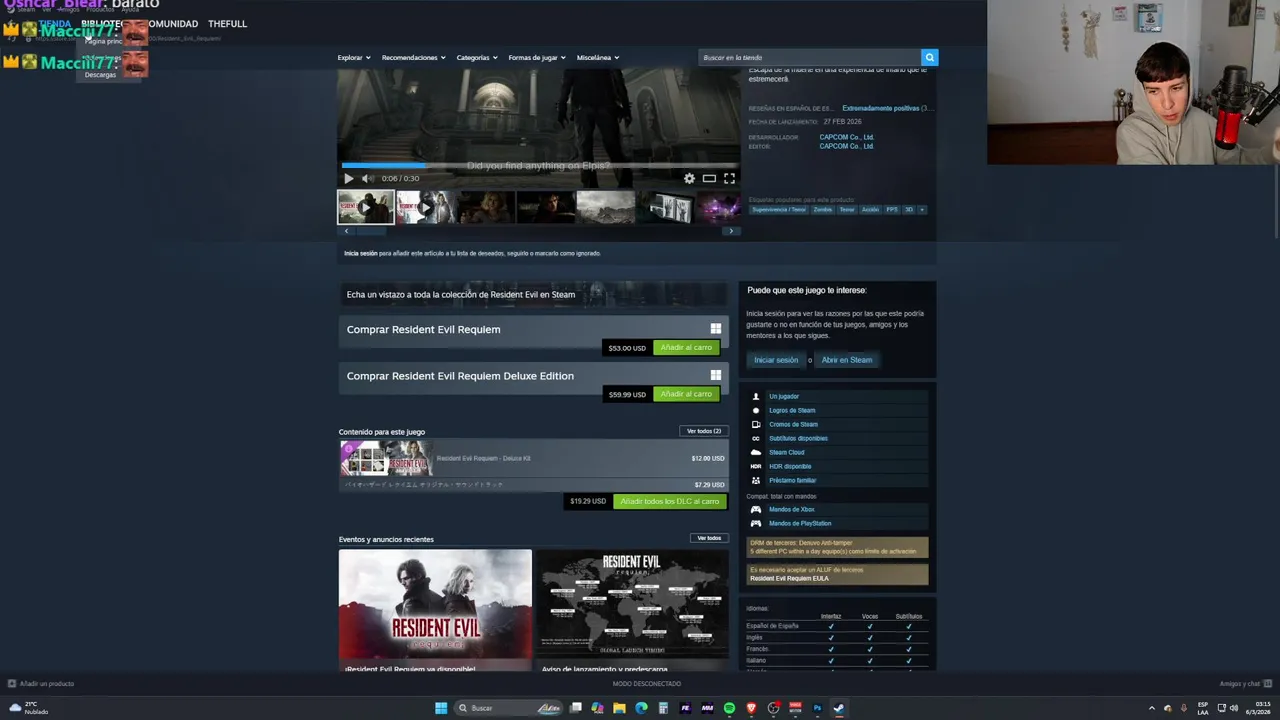Open the Categorías dropdown
The height and width of the screenshot is (720, 1280).
coord(477,58)
